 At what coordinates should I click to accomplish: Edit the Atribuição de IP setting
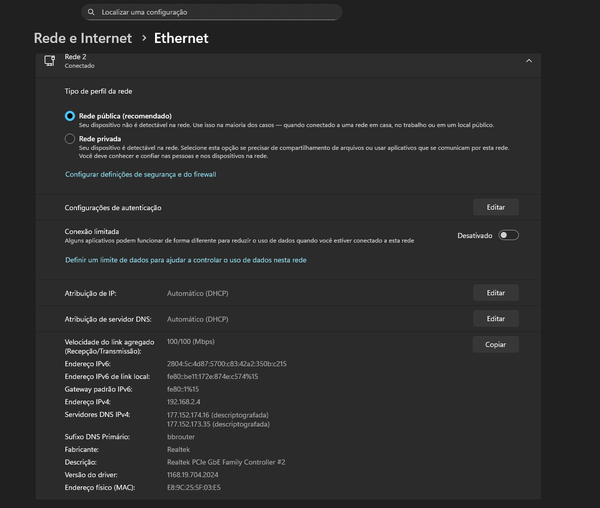click(x=495, y=293)
